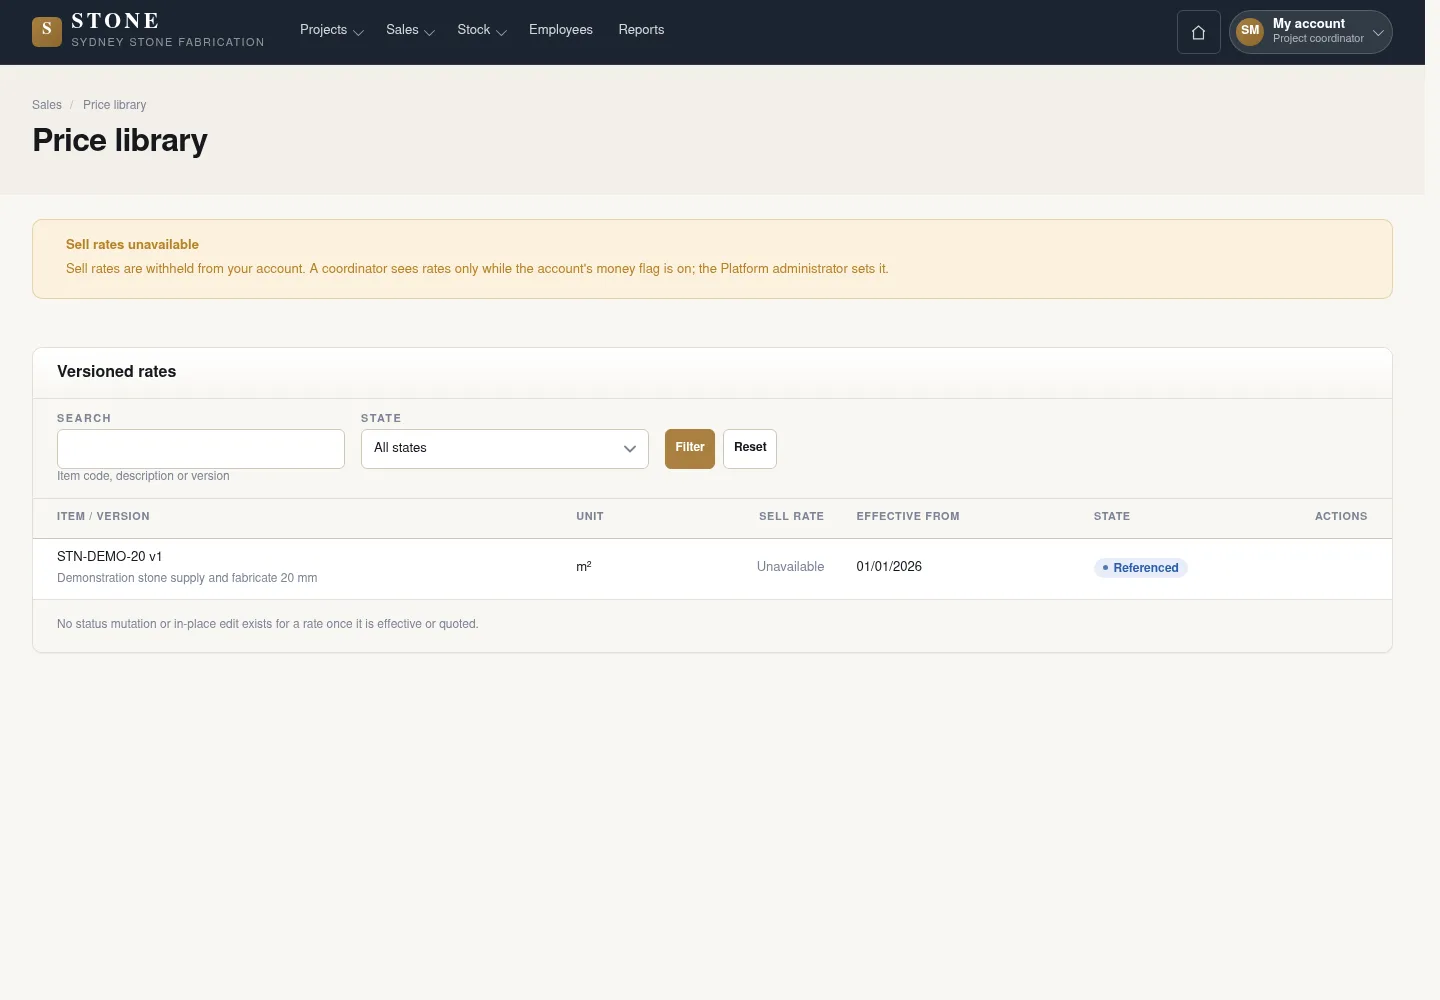This screenshot has height=1000, width=1440.
Task: Click the Reset button
Action: [x=750, y=449]
